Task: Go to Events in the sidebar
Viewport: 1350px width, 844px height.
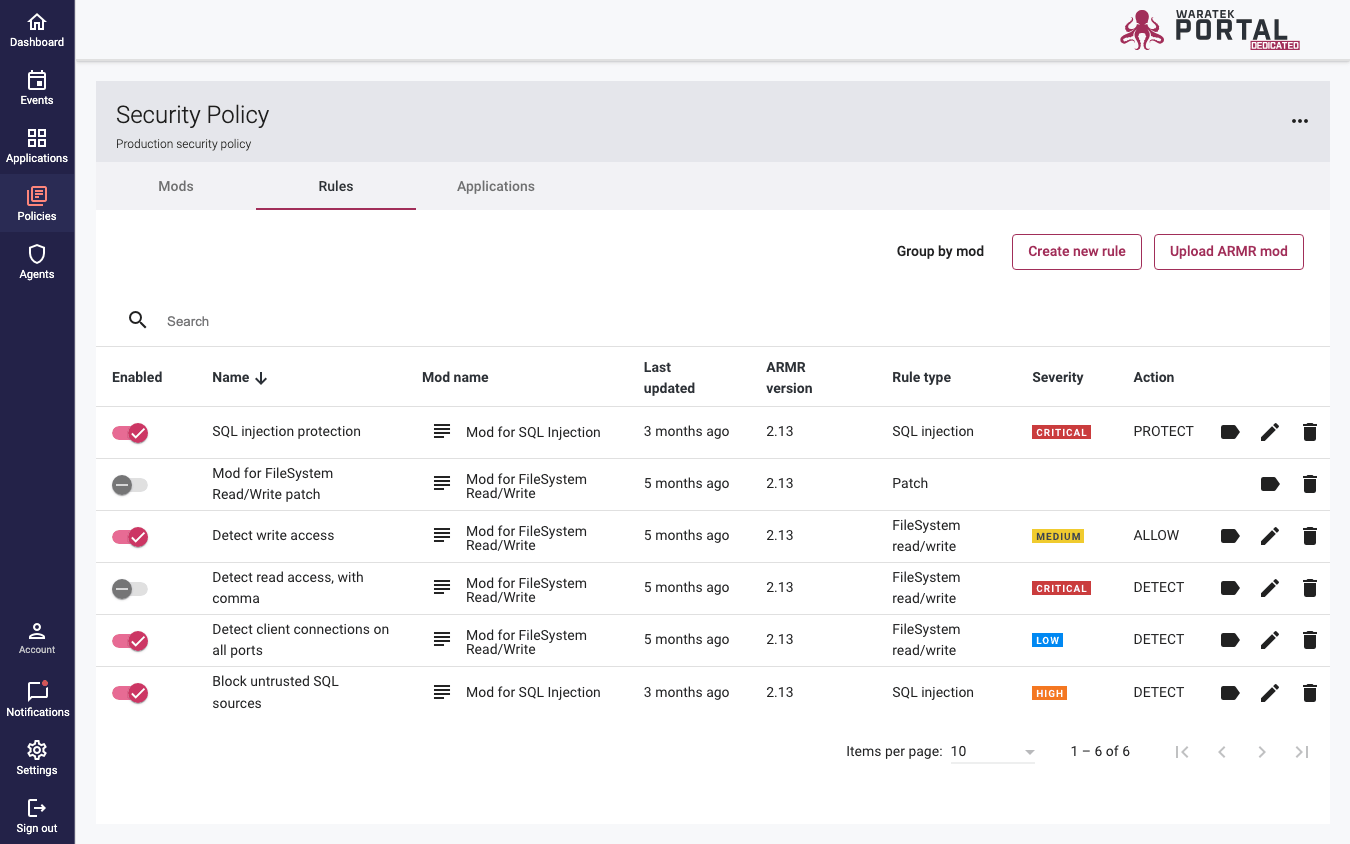Action: coord(37,88)
